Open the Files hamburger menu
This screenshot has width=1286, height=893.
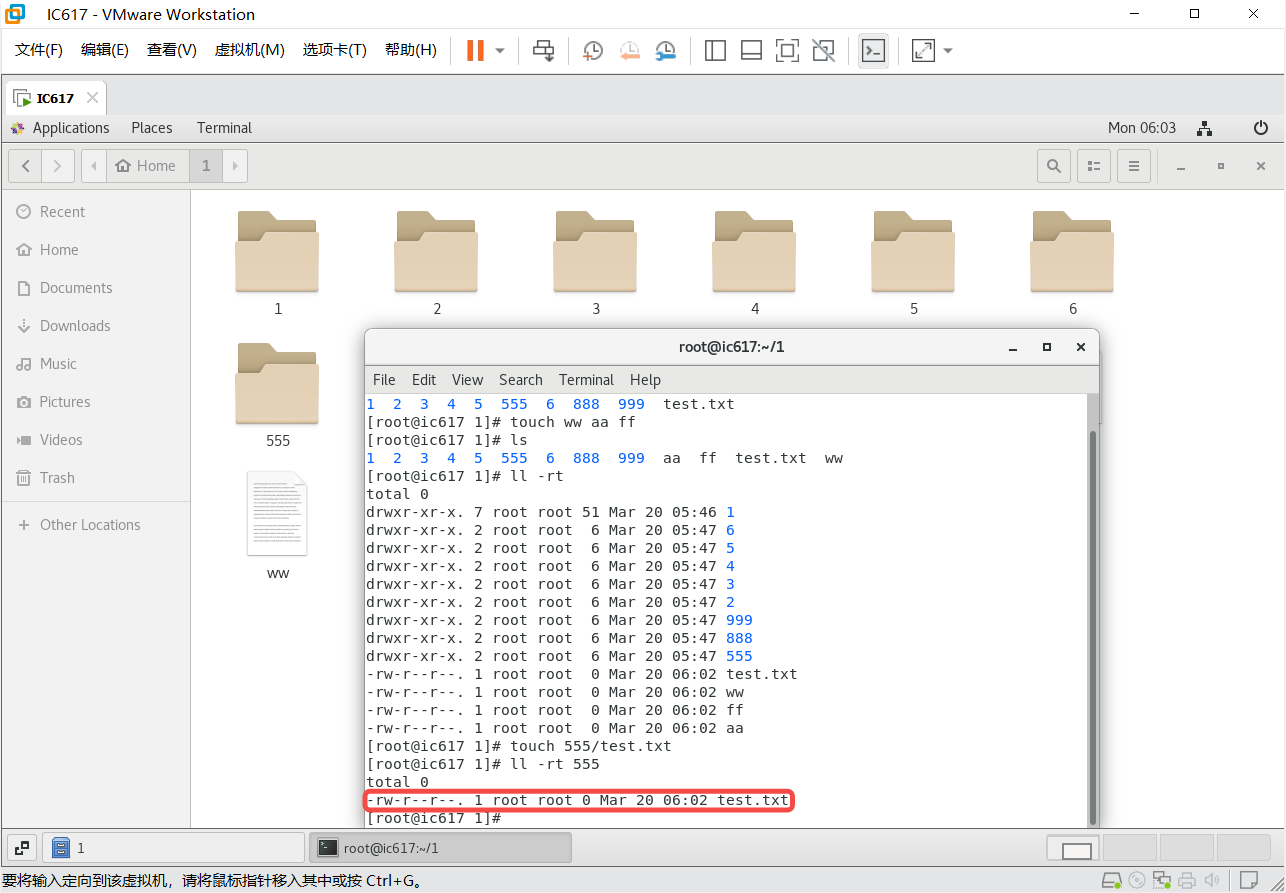click(1133, 166)
